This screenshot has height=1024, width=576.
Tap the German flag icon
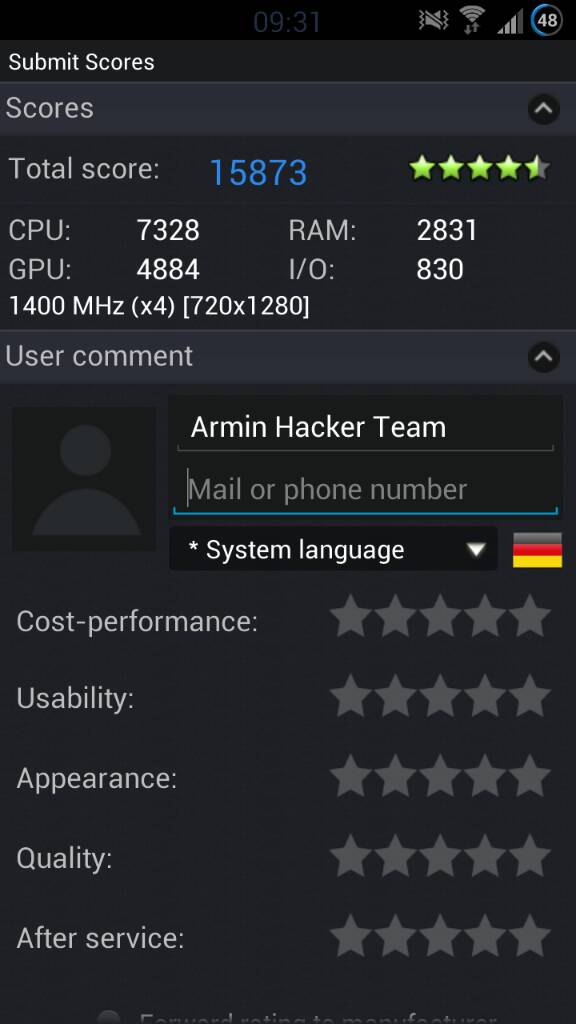(537, 550)
